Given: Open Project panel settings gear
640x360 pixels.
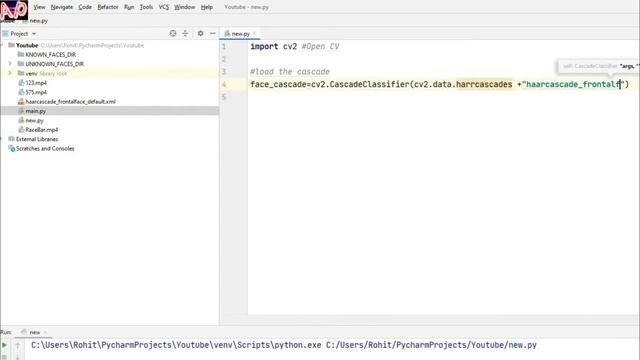Looking at the screenshot, I should click(200, 33).
